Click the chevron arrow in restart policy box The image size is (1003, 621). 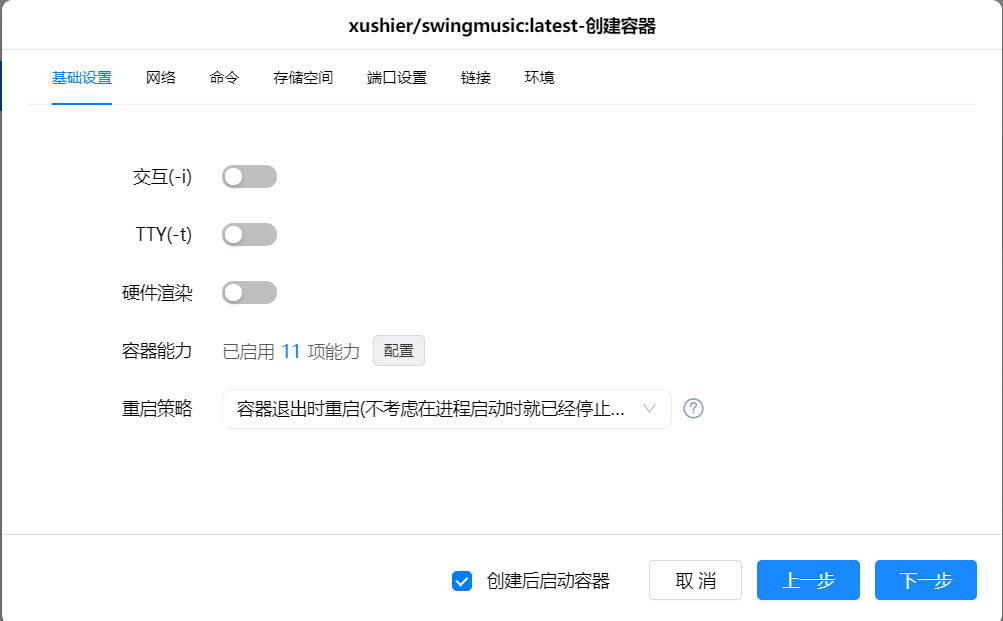pyautogui.click(x=649, y=409)
